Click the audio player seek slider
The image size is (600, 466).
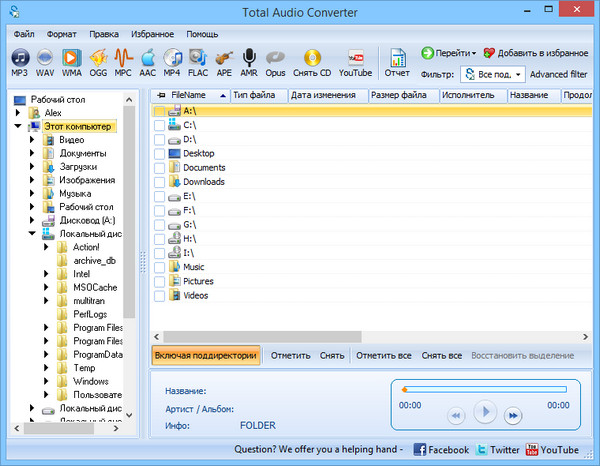click(x=483, y=389)
